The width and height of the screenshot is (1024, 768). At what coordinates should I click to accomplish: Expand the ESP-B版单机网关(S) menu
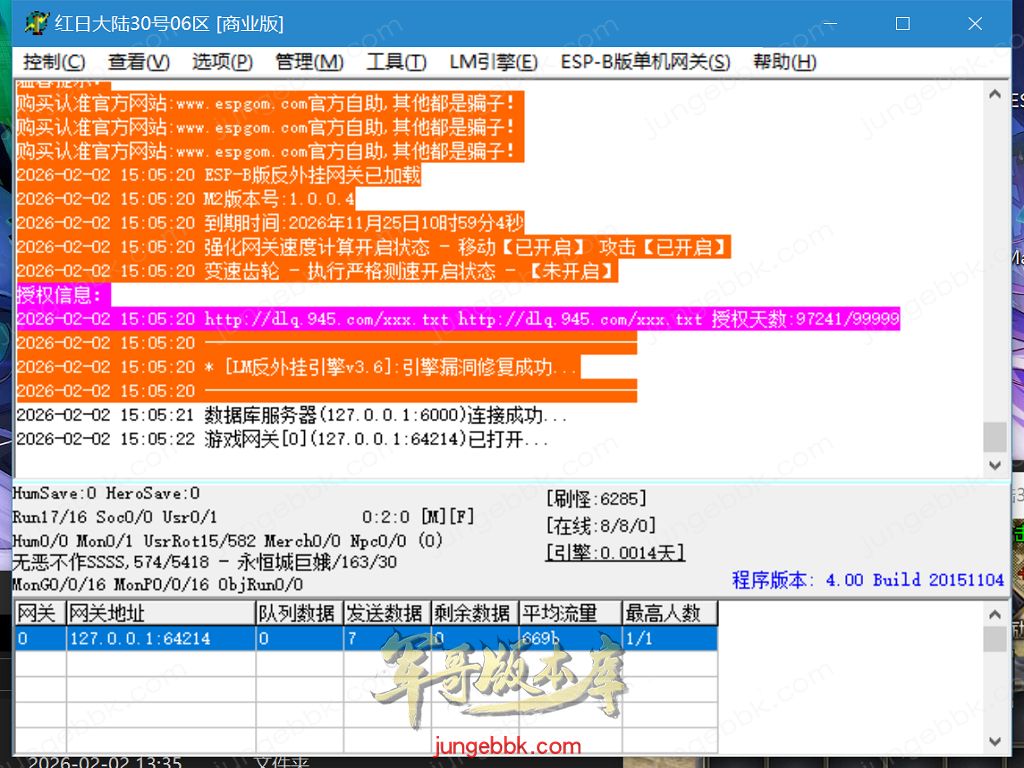point(645,62)
